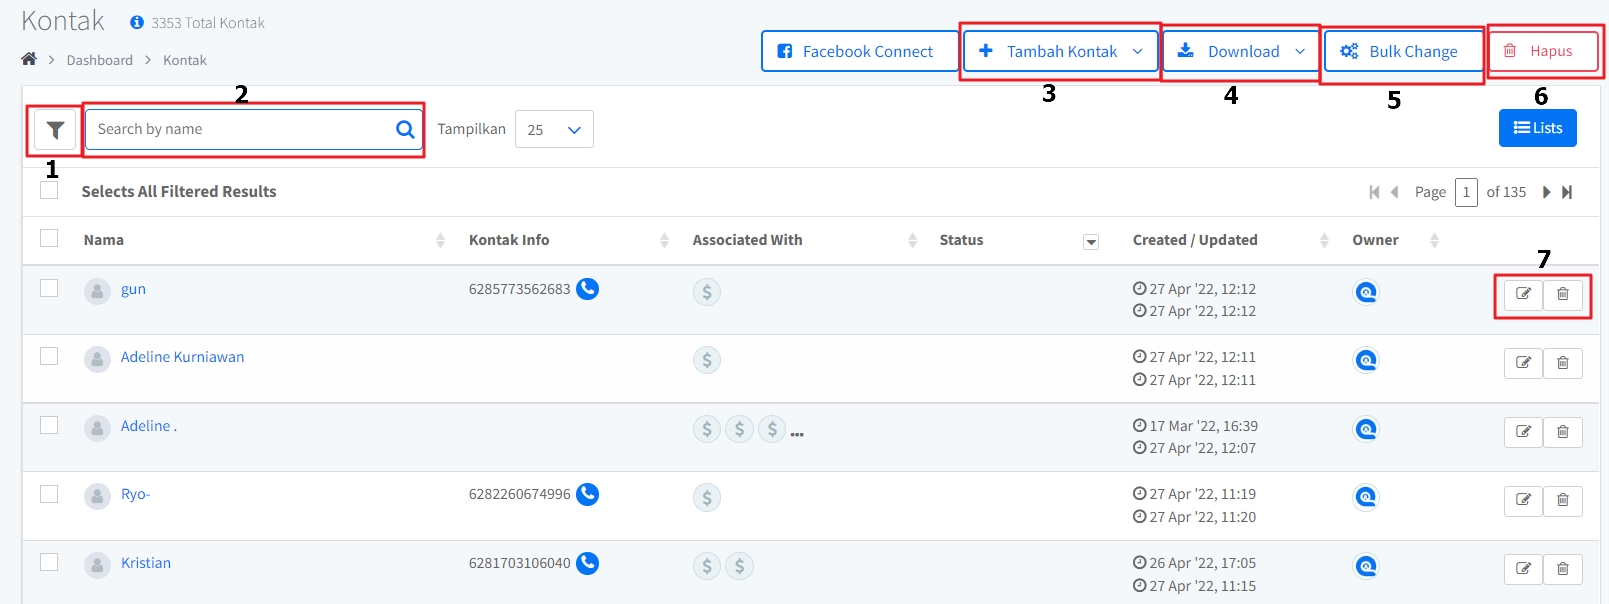1609x604 pixels.
Task: Sort by the Nama column
Action: tap(440, 240)
